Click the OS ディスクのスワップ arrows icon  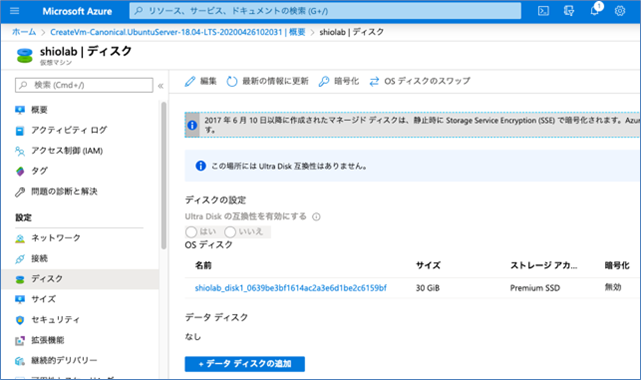[374, 81]
